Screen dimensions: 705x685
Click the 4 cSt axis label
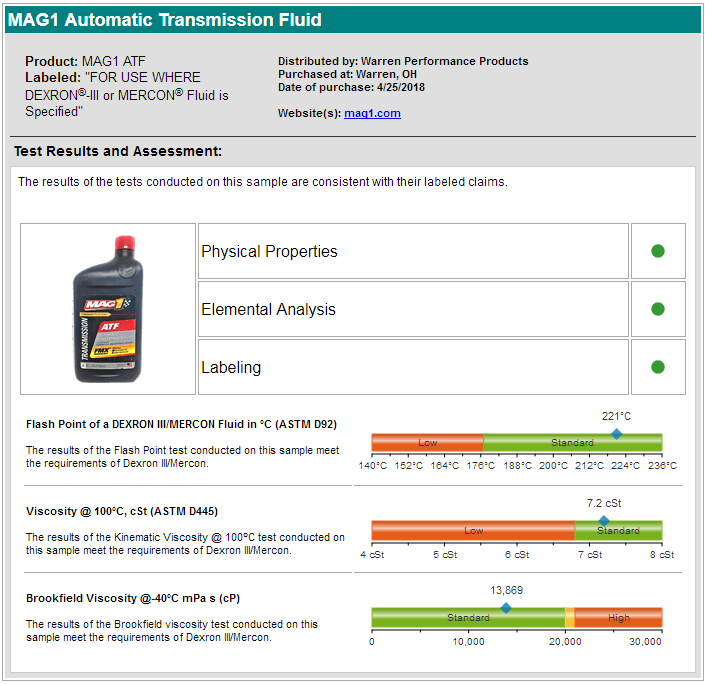coord(372,555)
